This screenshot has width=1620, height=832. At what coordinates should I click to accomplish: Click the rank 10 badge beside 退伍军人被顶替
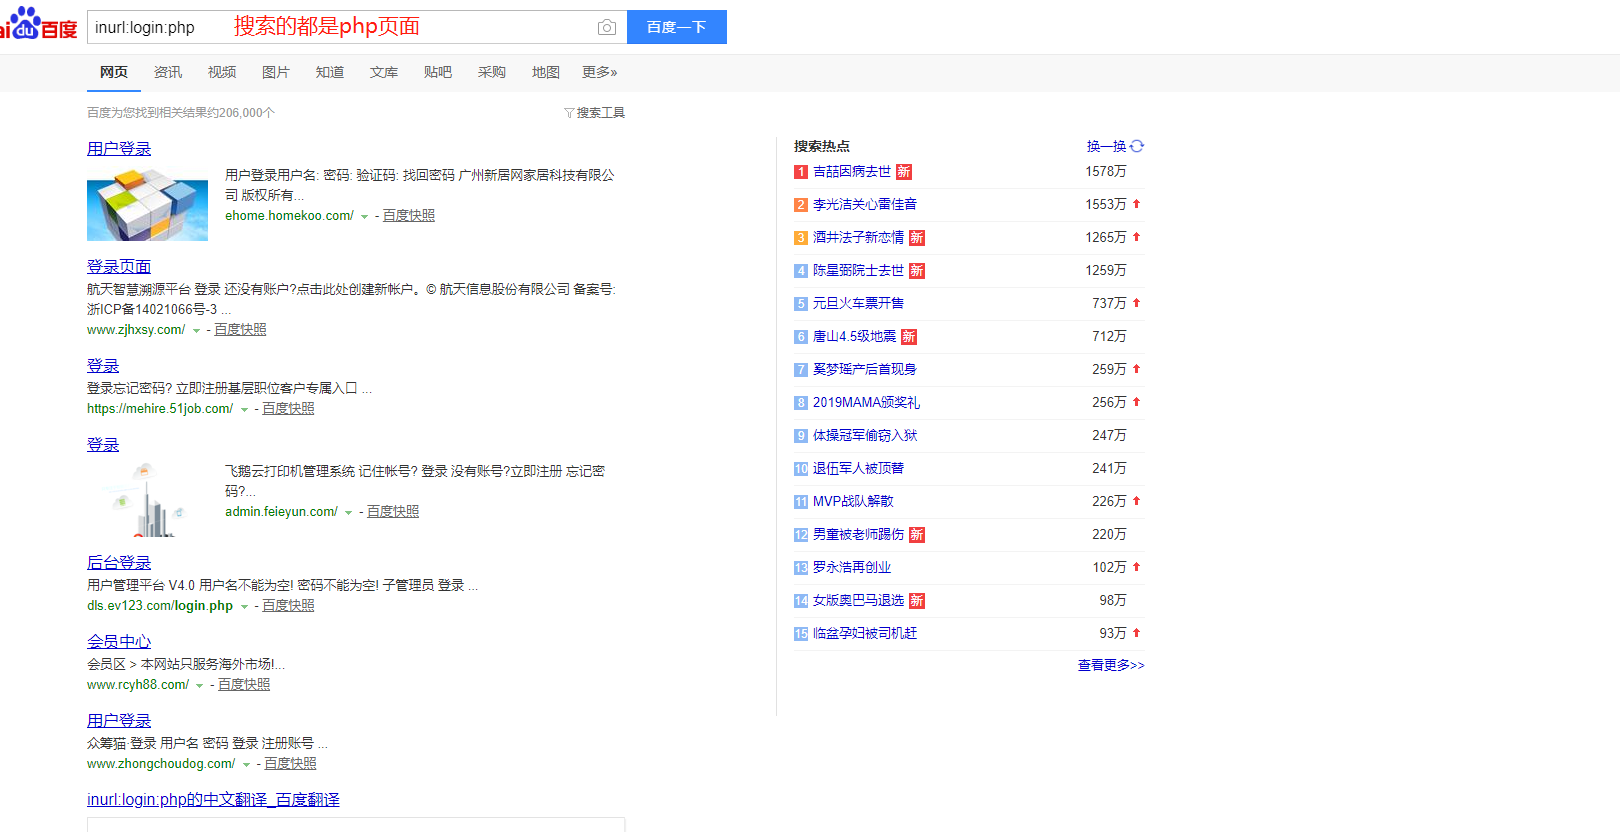pos(800,469)
